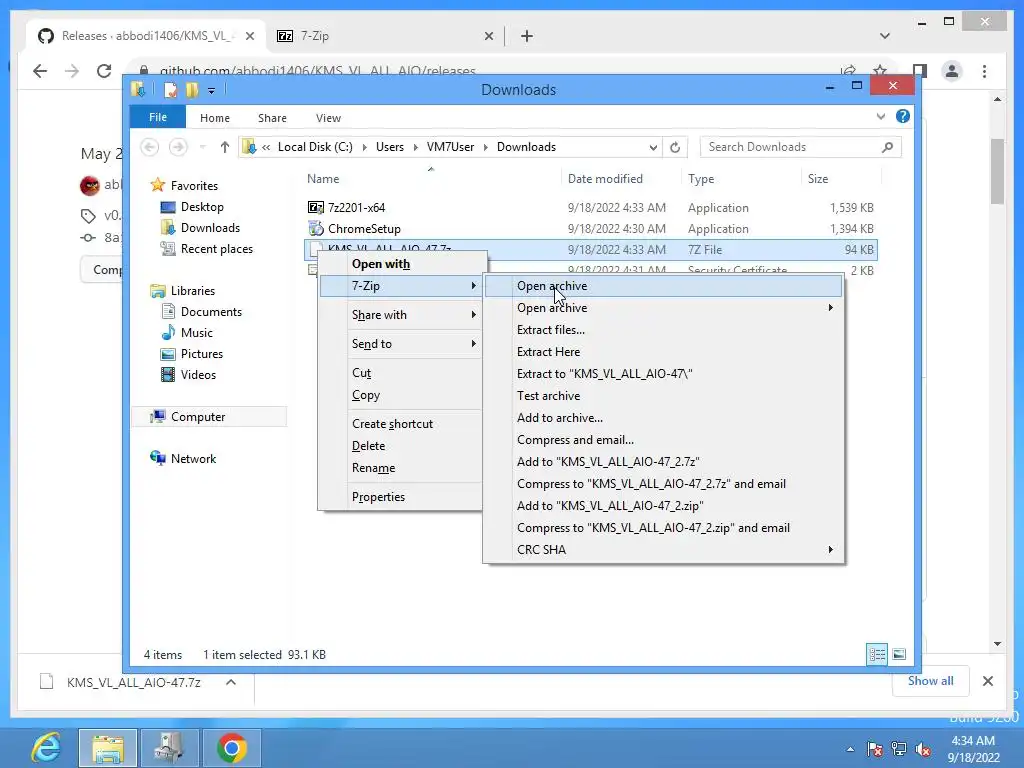Viewport: 1024px width, 768px height.
Task: Click File Explorer taskbar button
Action: (x=108, y=748)
